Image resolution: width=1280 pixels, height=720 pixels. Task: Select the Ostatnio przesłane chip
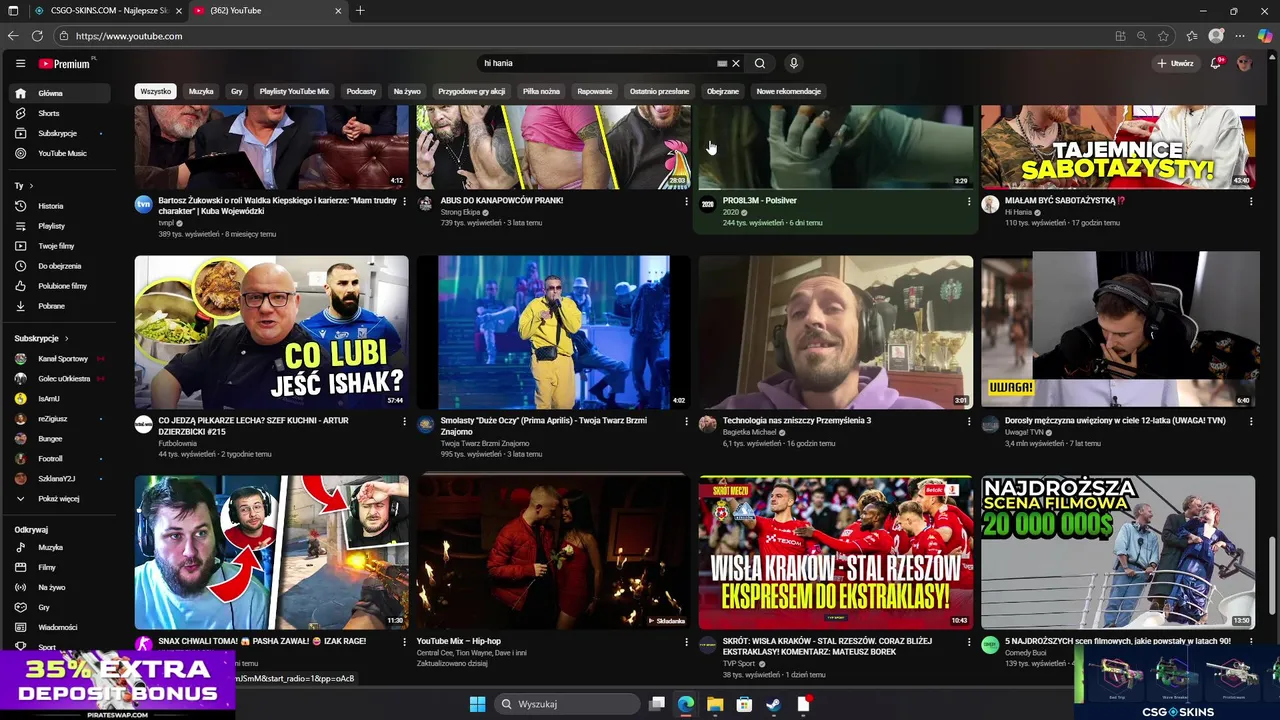[x=659, y=91]
